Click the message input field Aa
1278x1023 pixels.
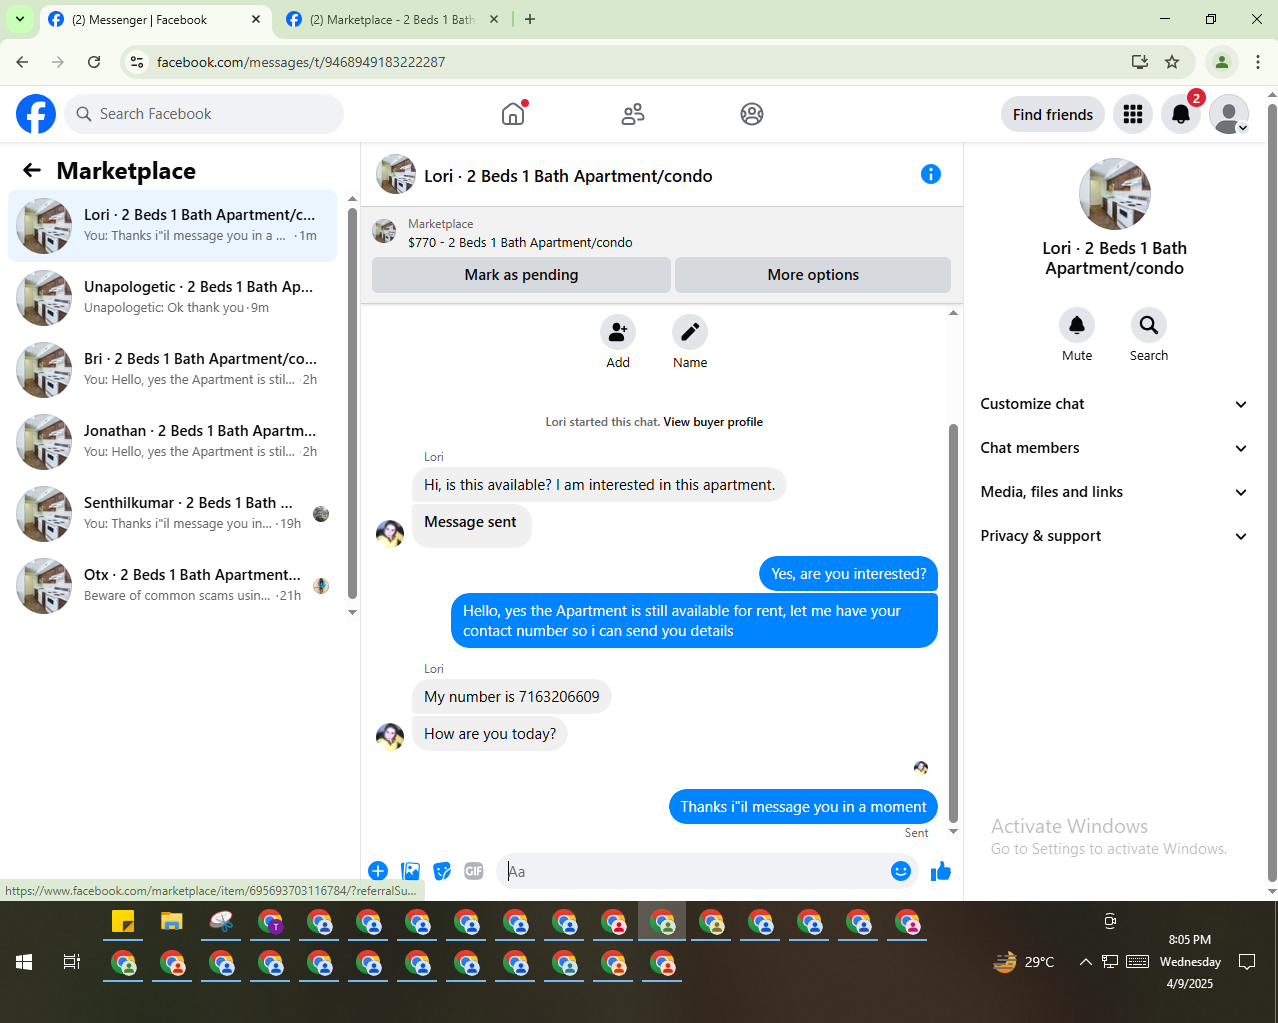click(x=695, y=871)
